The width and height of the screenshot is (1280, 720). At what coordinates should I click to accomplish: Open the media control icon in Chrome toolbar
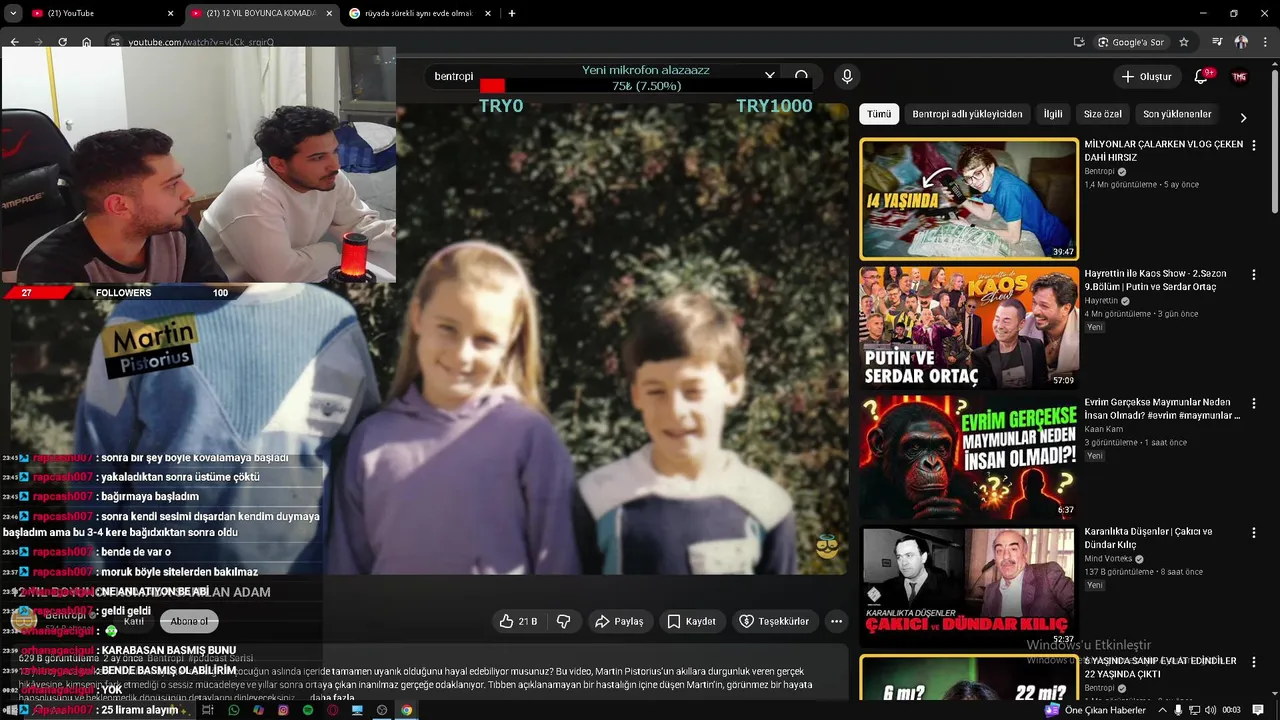coord(1217,42)
